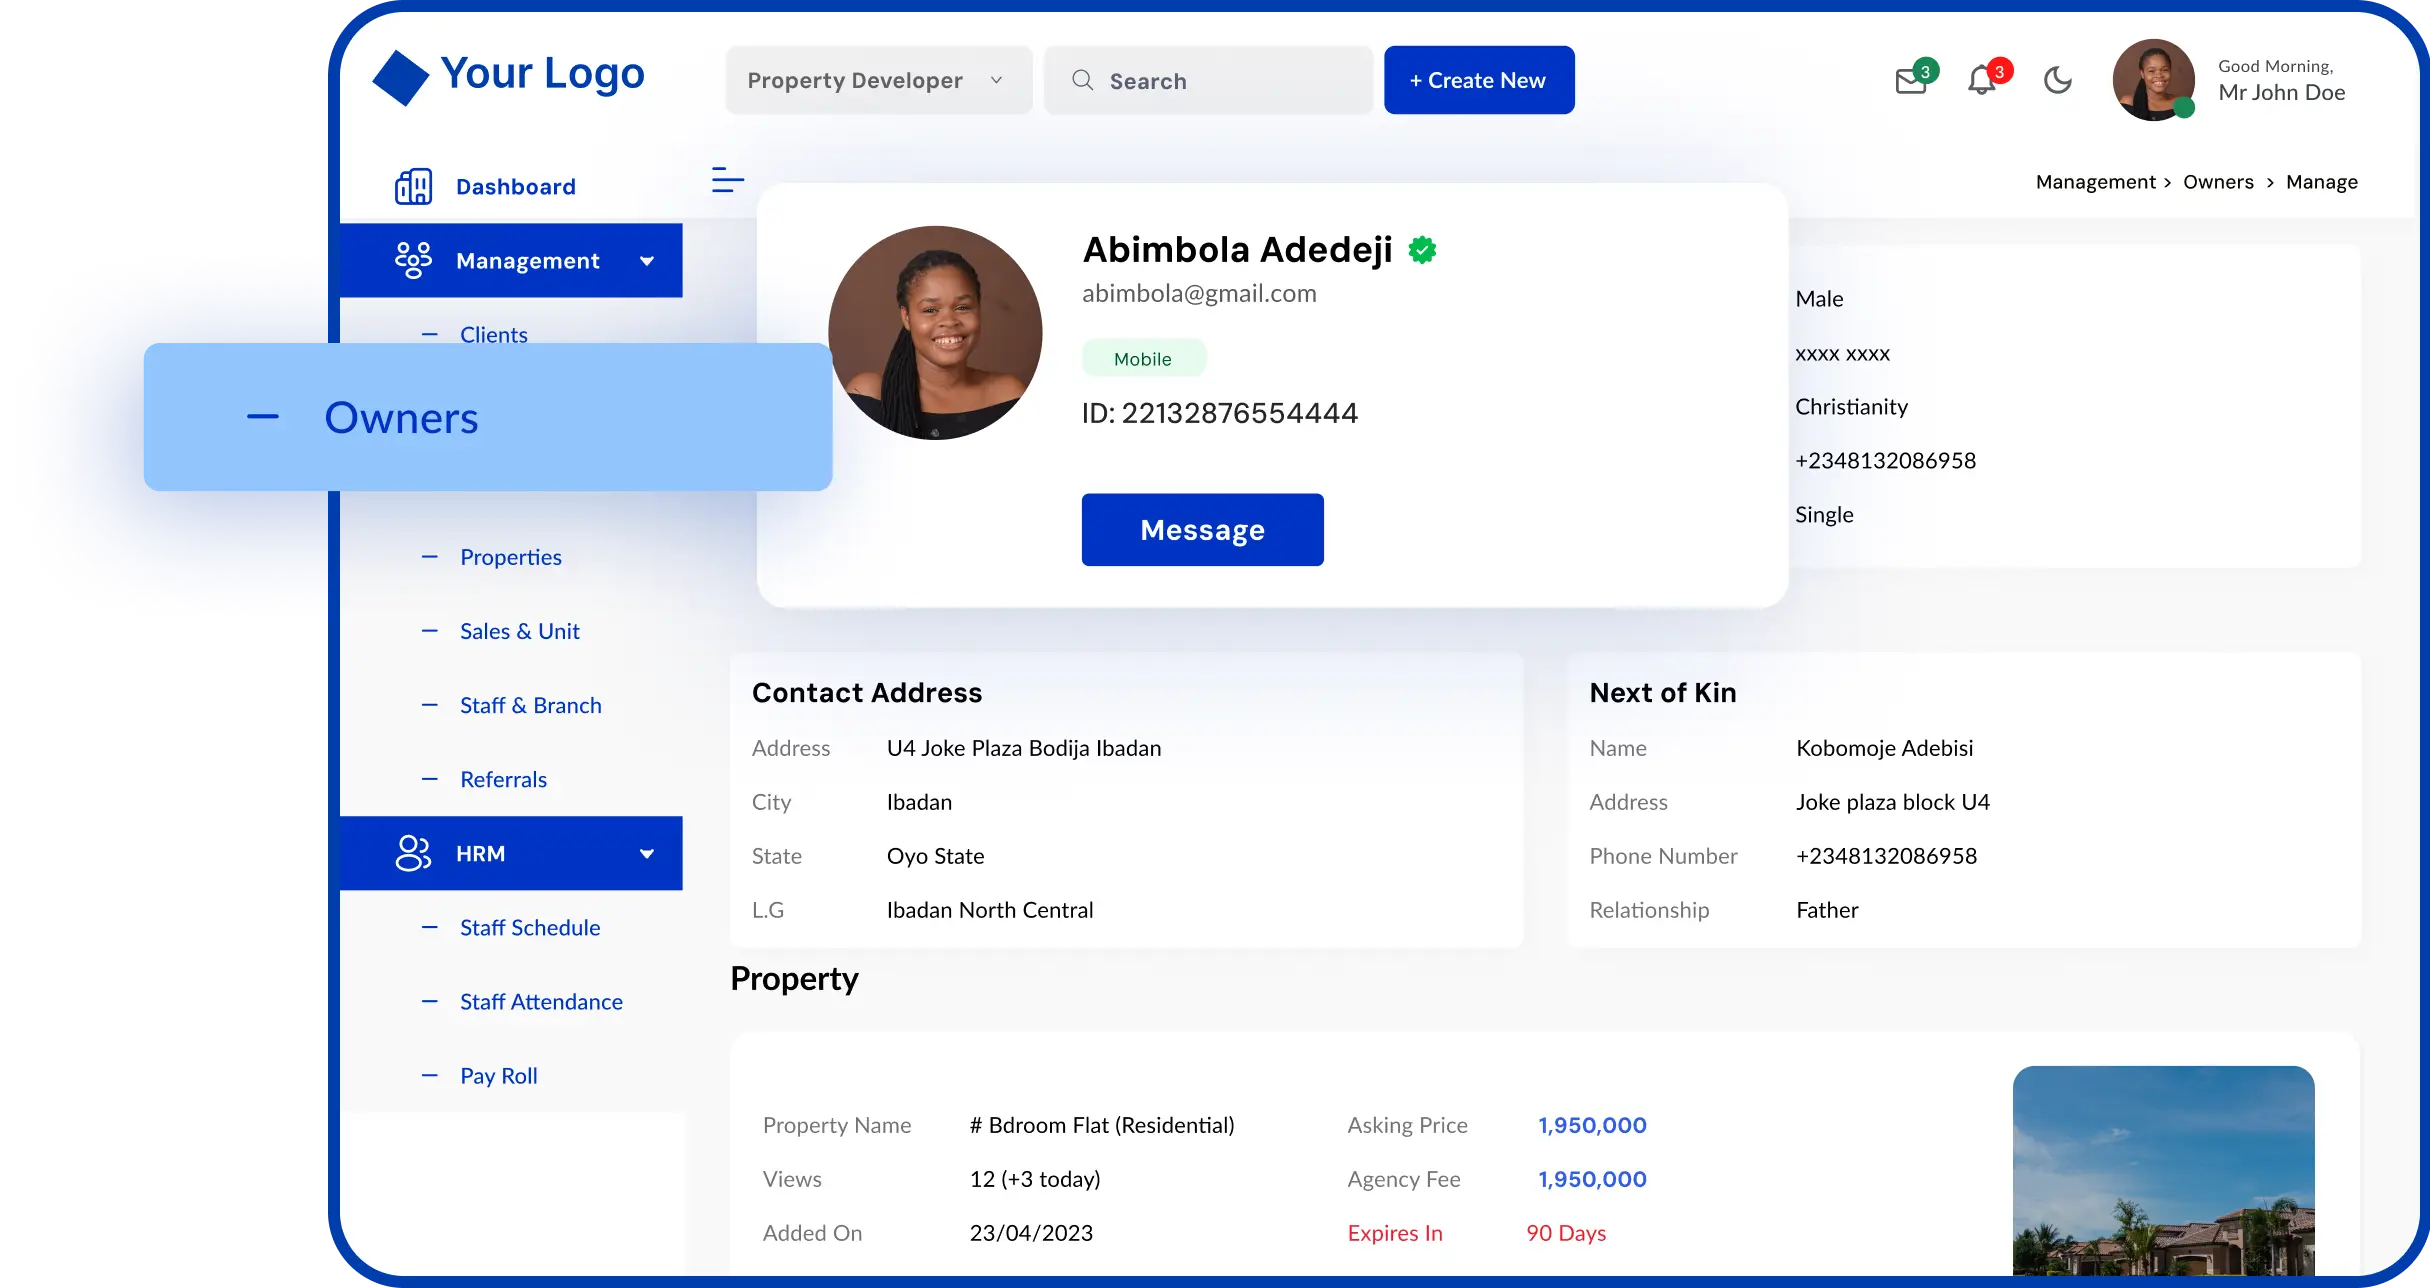Open Dashboard in the sidebar
Viewport: 2430px width, 1288px height.
pos(516,187)
